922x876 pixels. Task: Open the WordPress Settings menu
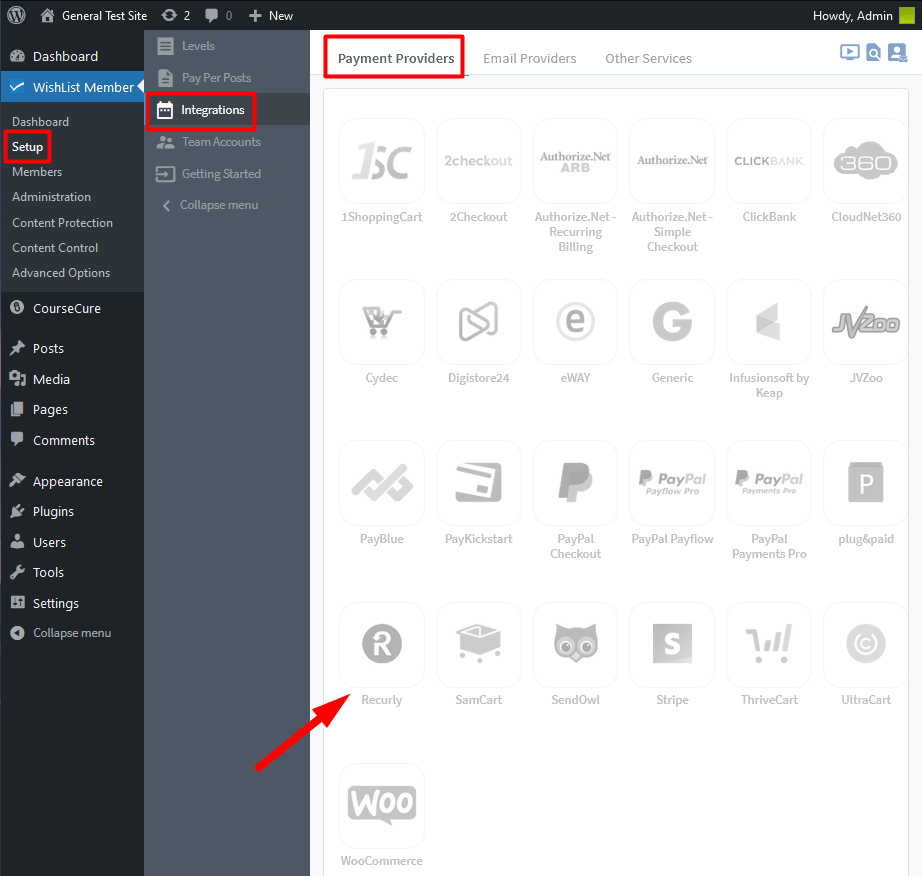pos(72,603)
